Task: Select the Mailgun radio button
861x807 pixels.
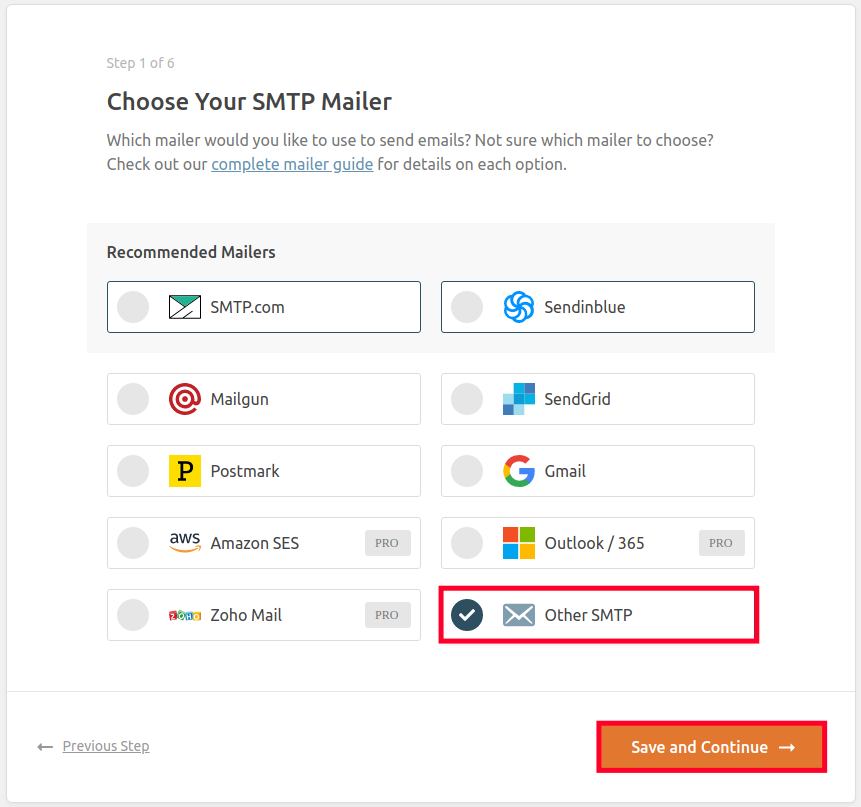Action: tap(133, 399)
